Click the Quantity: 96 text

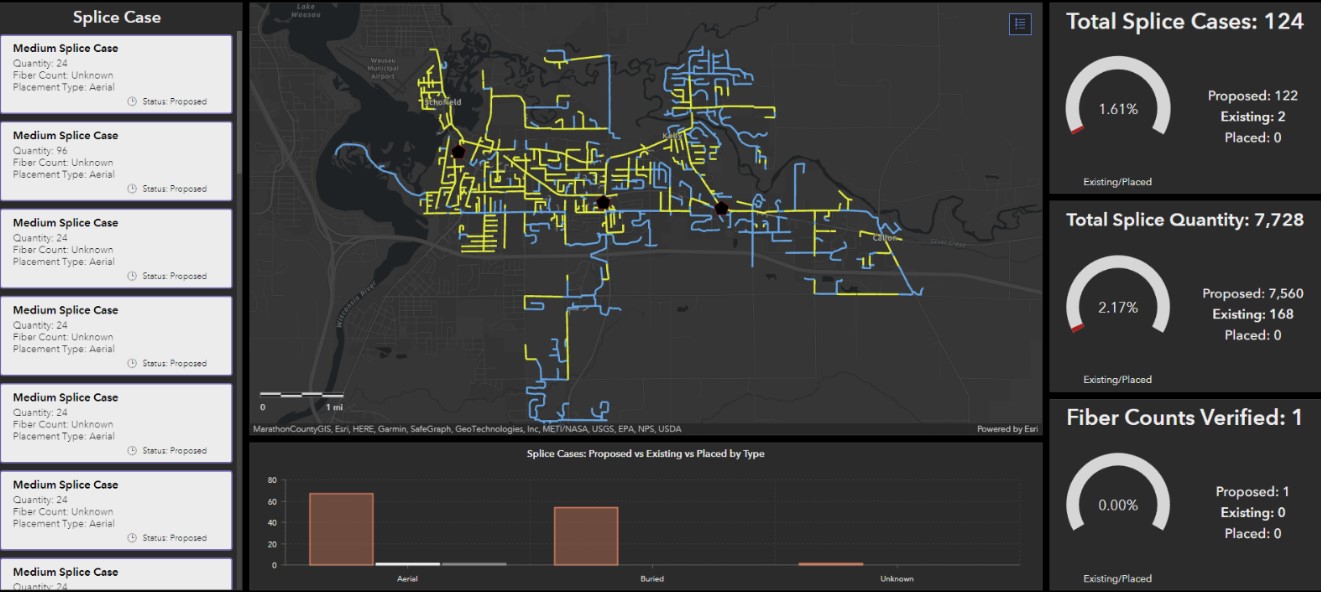click(40, 151)
